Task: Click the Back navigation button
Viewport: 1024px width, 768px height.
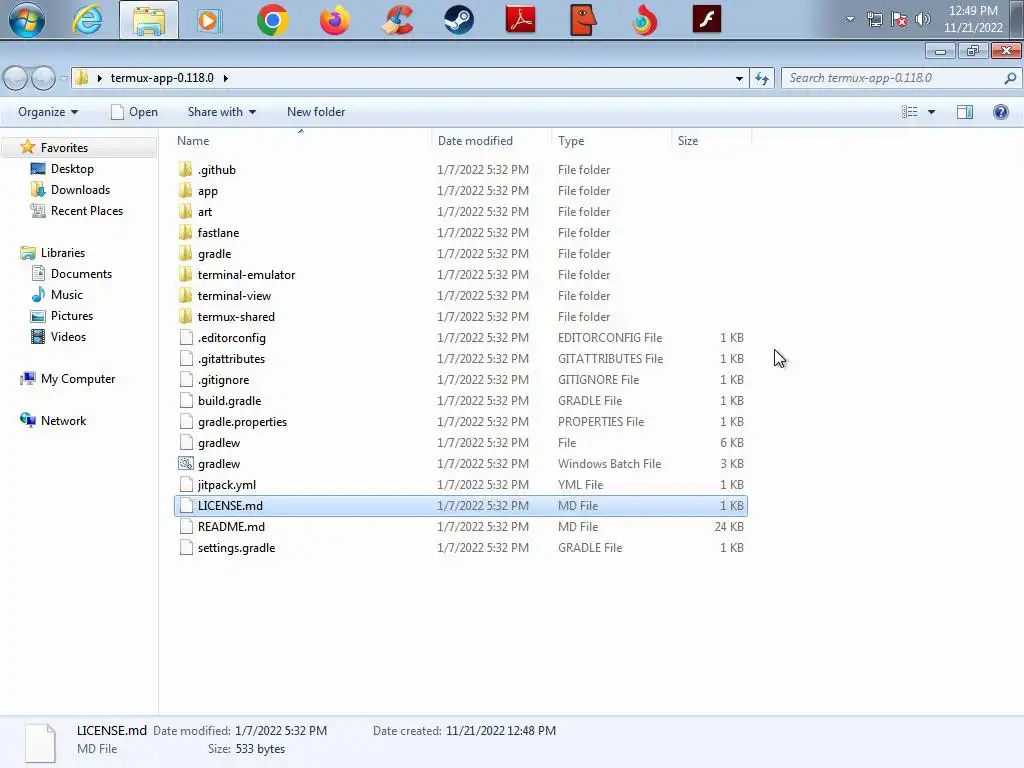Action: click(16, 78)
